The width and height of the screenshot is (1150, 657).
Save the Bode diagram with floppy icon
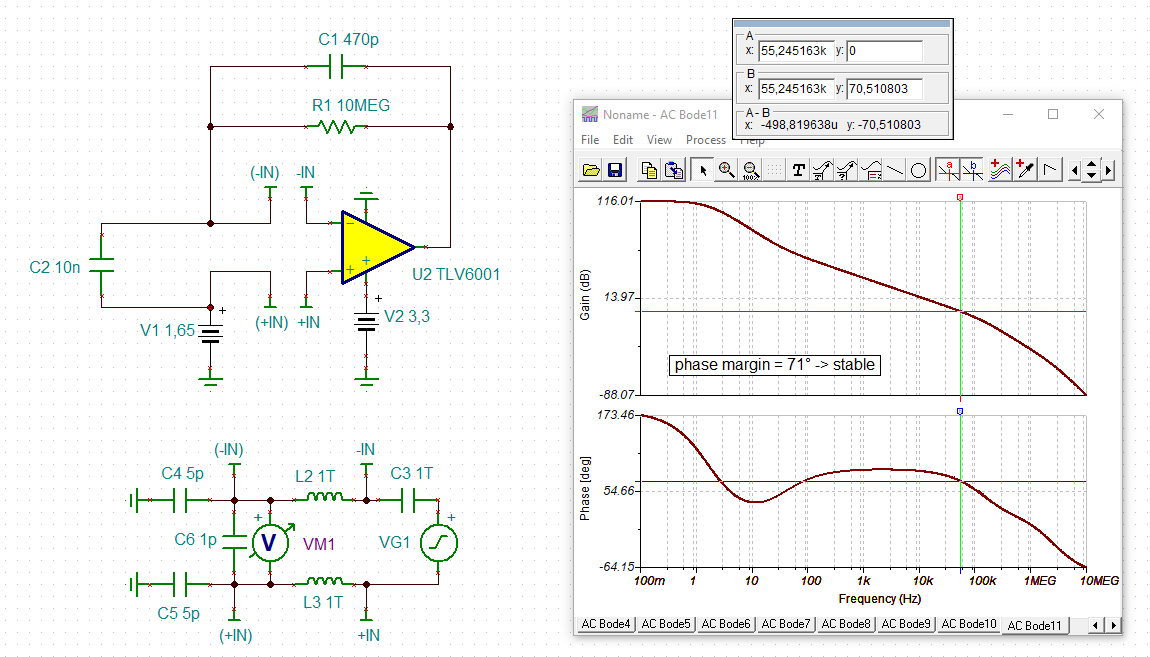(x=615, y=170)
